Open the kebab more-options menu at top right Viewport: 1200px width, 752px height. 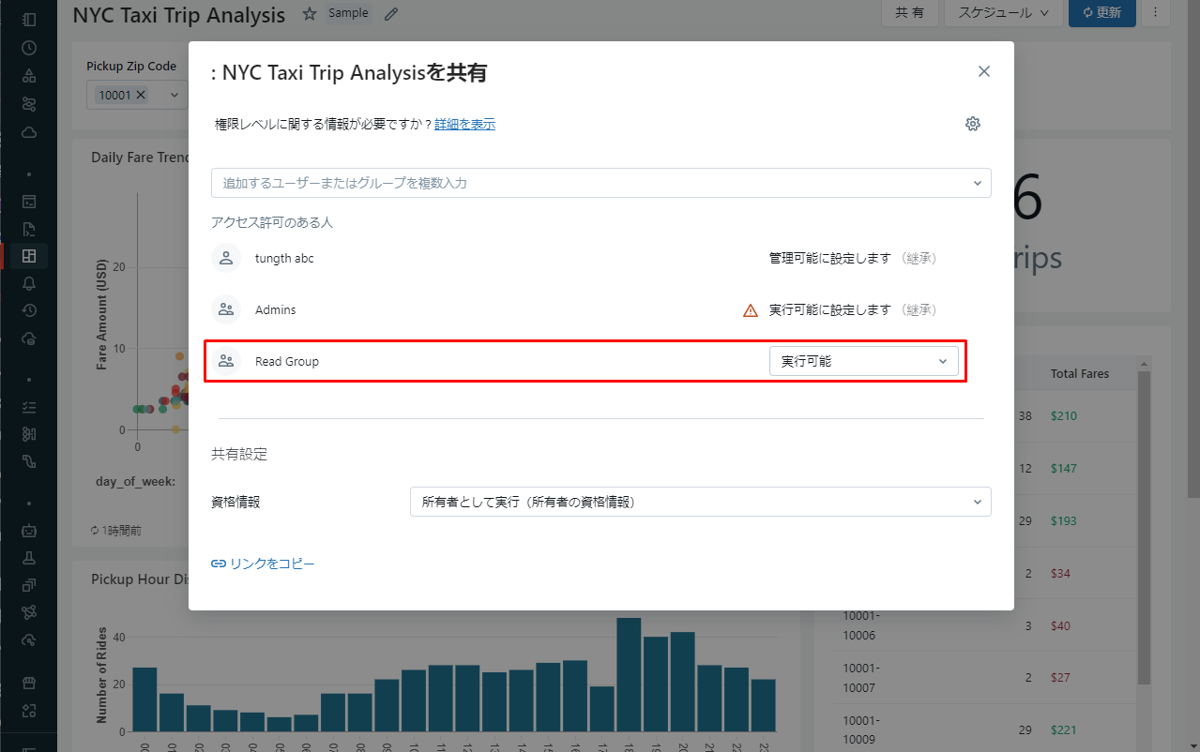coord(1156,13)
